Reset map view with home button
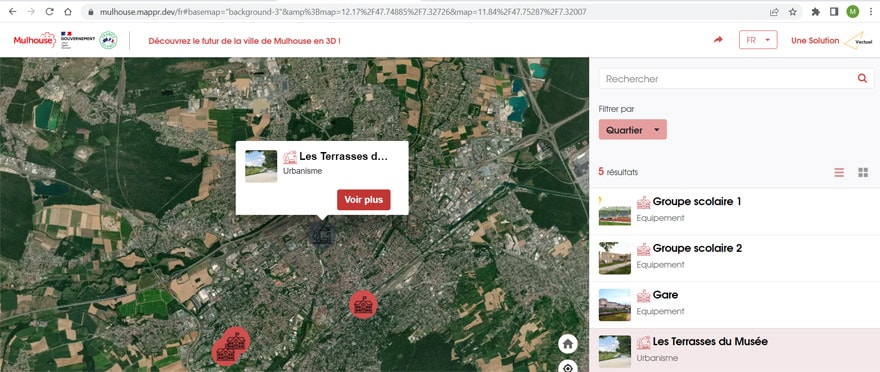The height and width of the screenshot is (372, 880). 568,343
